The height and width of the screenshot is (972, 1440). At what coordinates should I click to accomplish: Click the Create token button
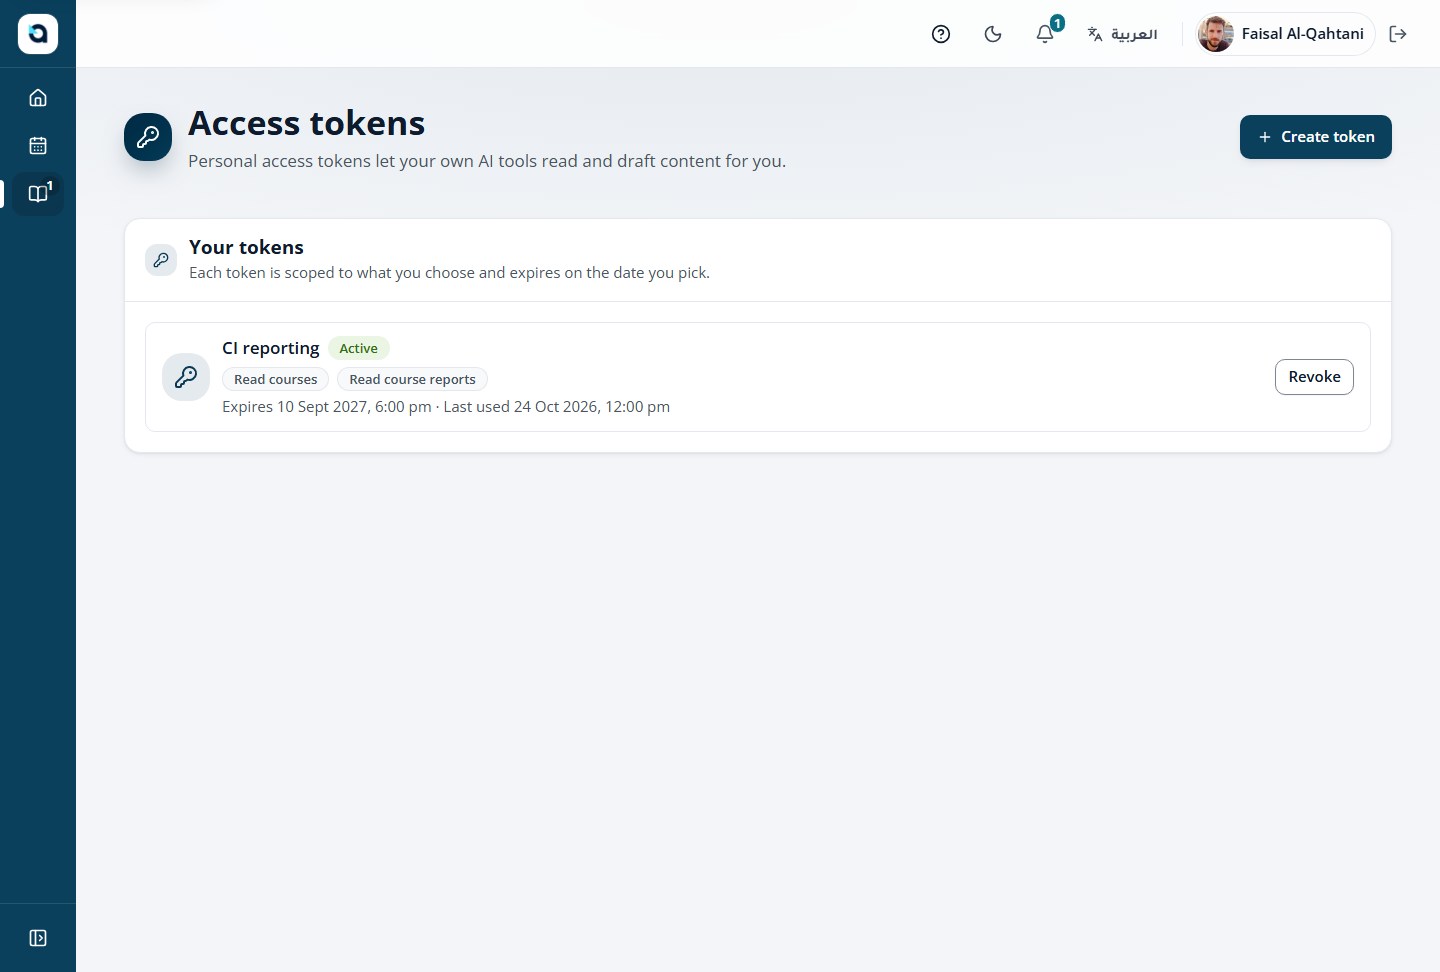(x=1316, y=137)
